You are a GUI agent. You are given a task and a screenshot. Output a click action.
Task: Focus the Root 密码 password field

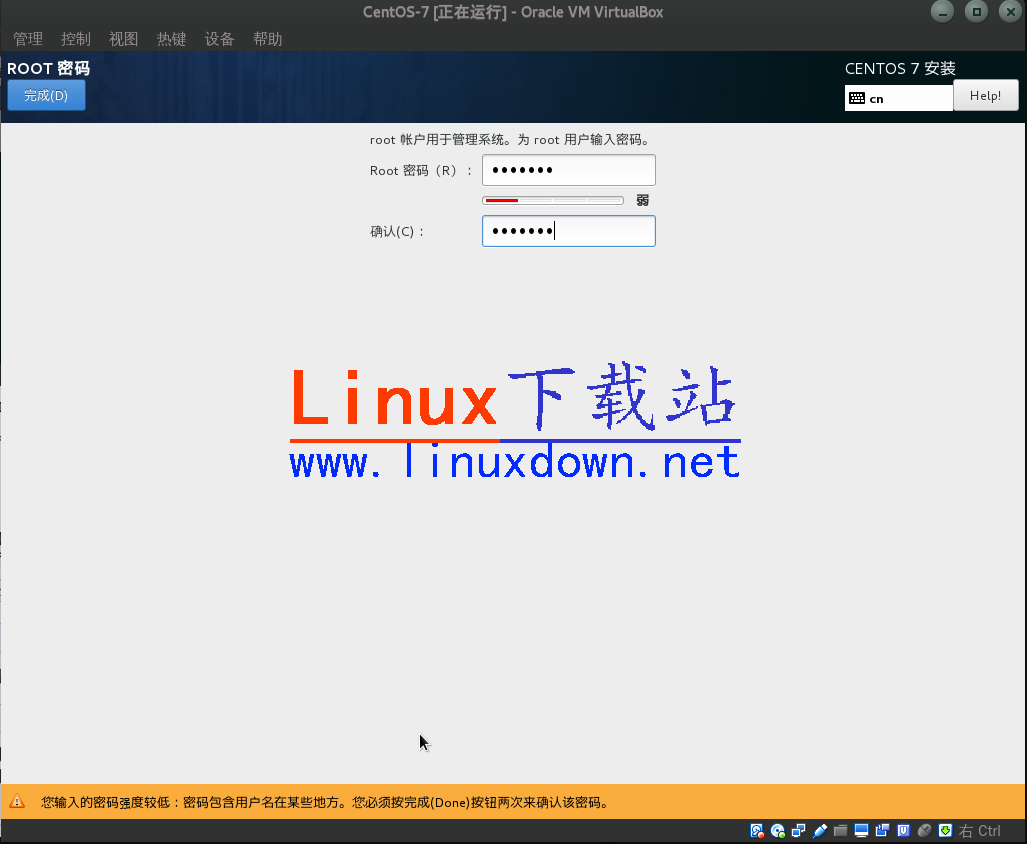[569, 170]
